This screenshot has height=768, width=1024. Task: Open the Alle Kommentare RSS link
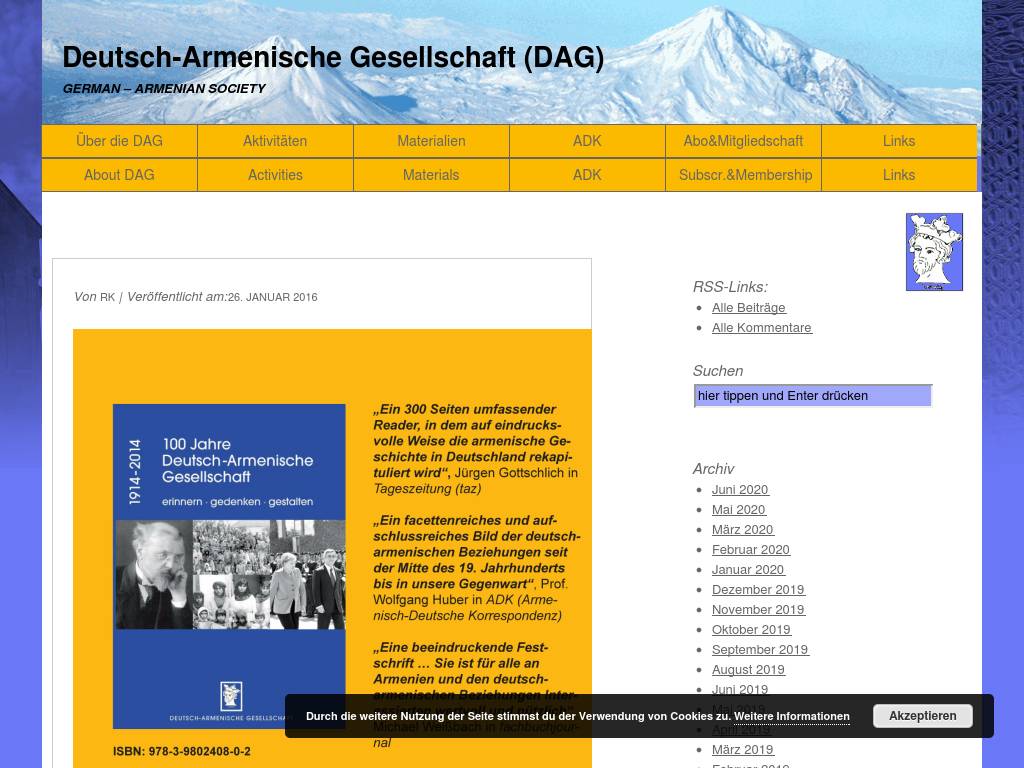(761, 328)
